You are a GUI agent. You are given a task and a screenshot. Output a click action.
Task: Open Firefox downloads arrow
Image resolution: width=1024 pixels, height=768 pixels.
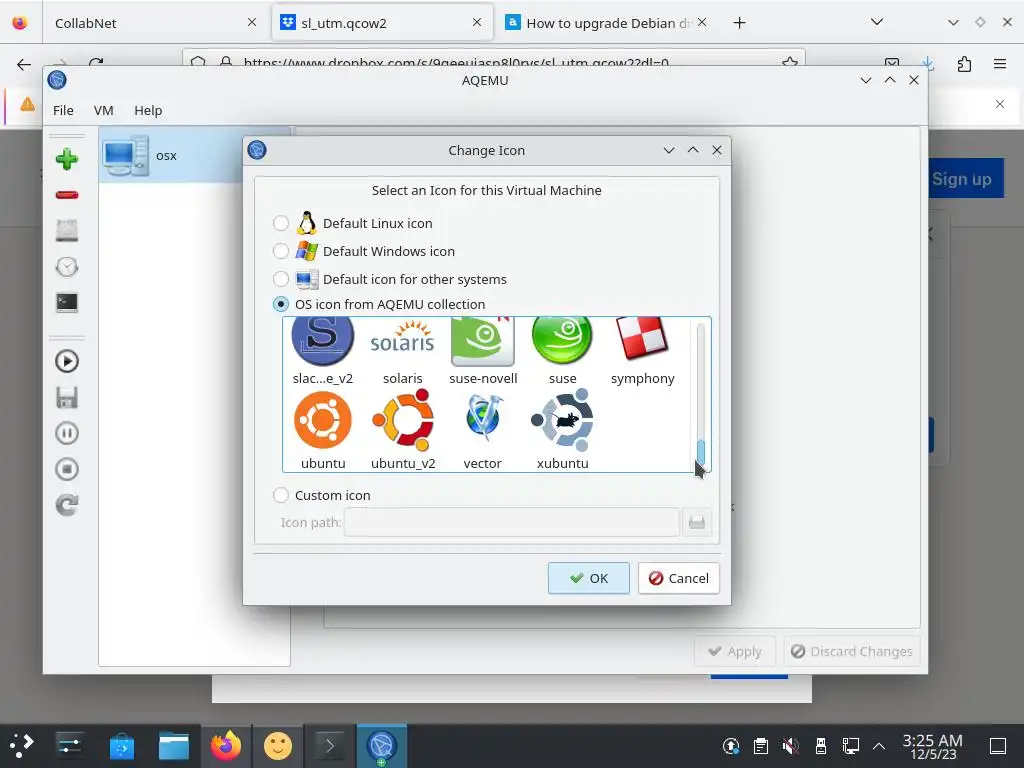click(x=928, y=64)
